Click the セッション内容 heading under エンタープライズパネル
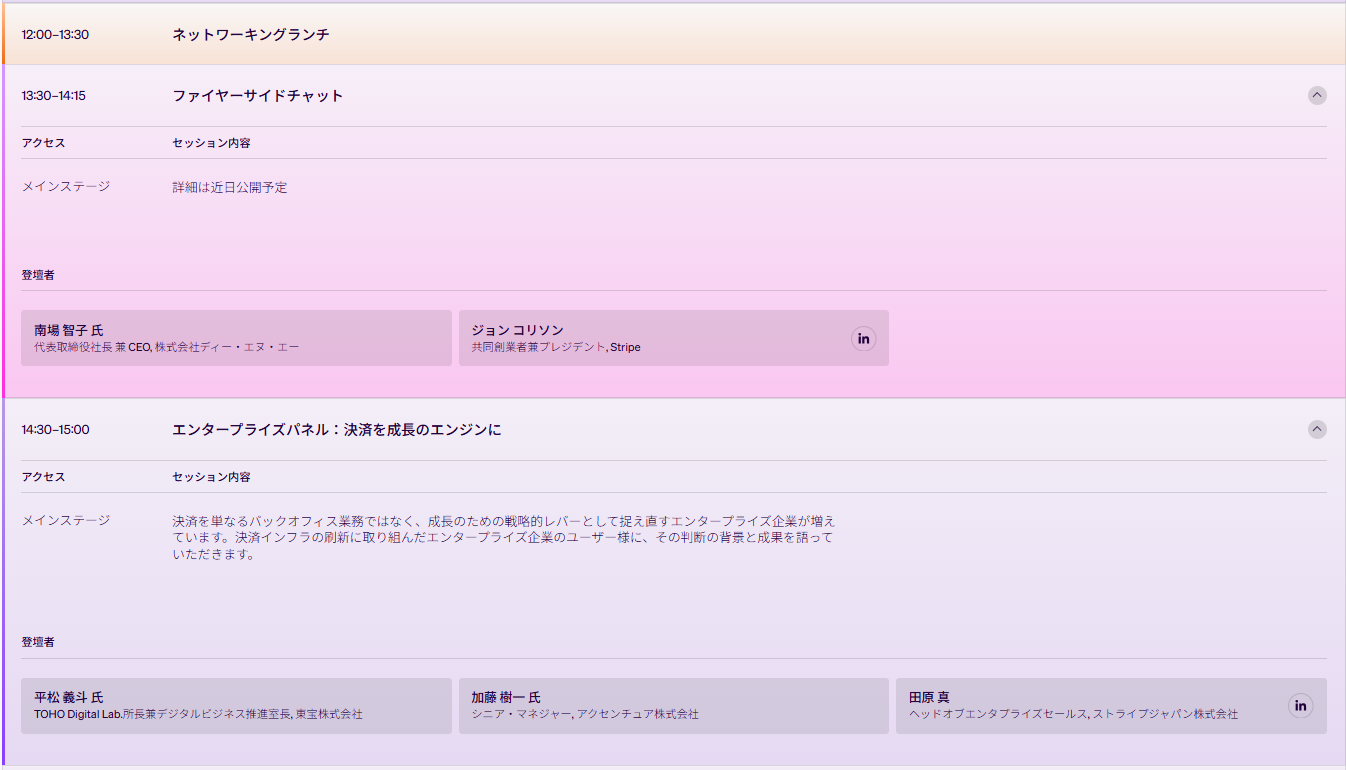This screenshot has width=1346, height=770. [x=211, y=477]
